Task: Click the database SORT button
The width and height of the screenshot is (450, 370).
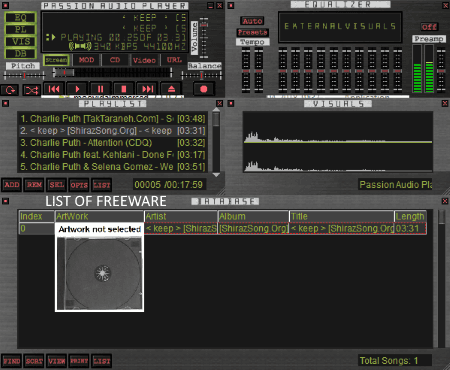Action: [x=34, y=361]
